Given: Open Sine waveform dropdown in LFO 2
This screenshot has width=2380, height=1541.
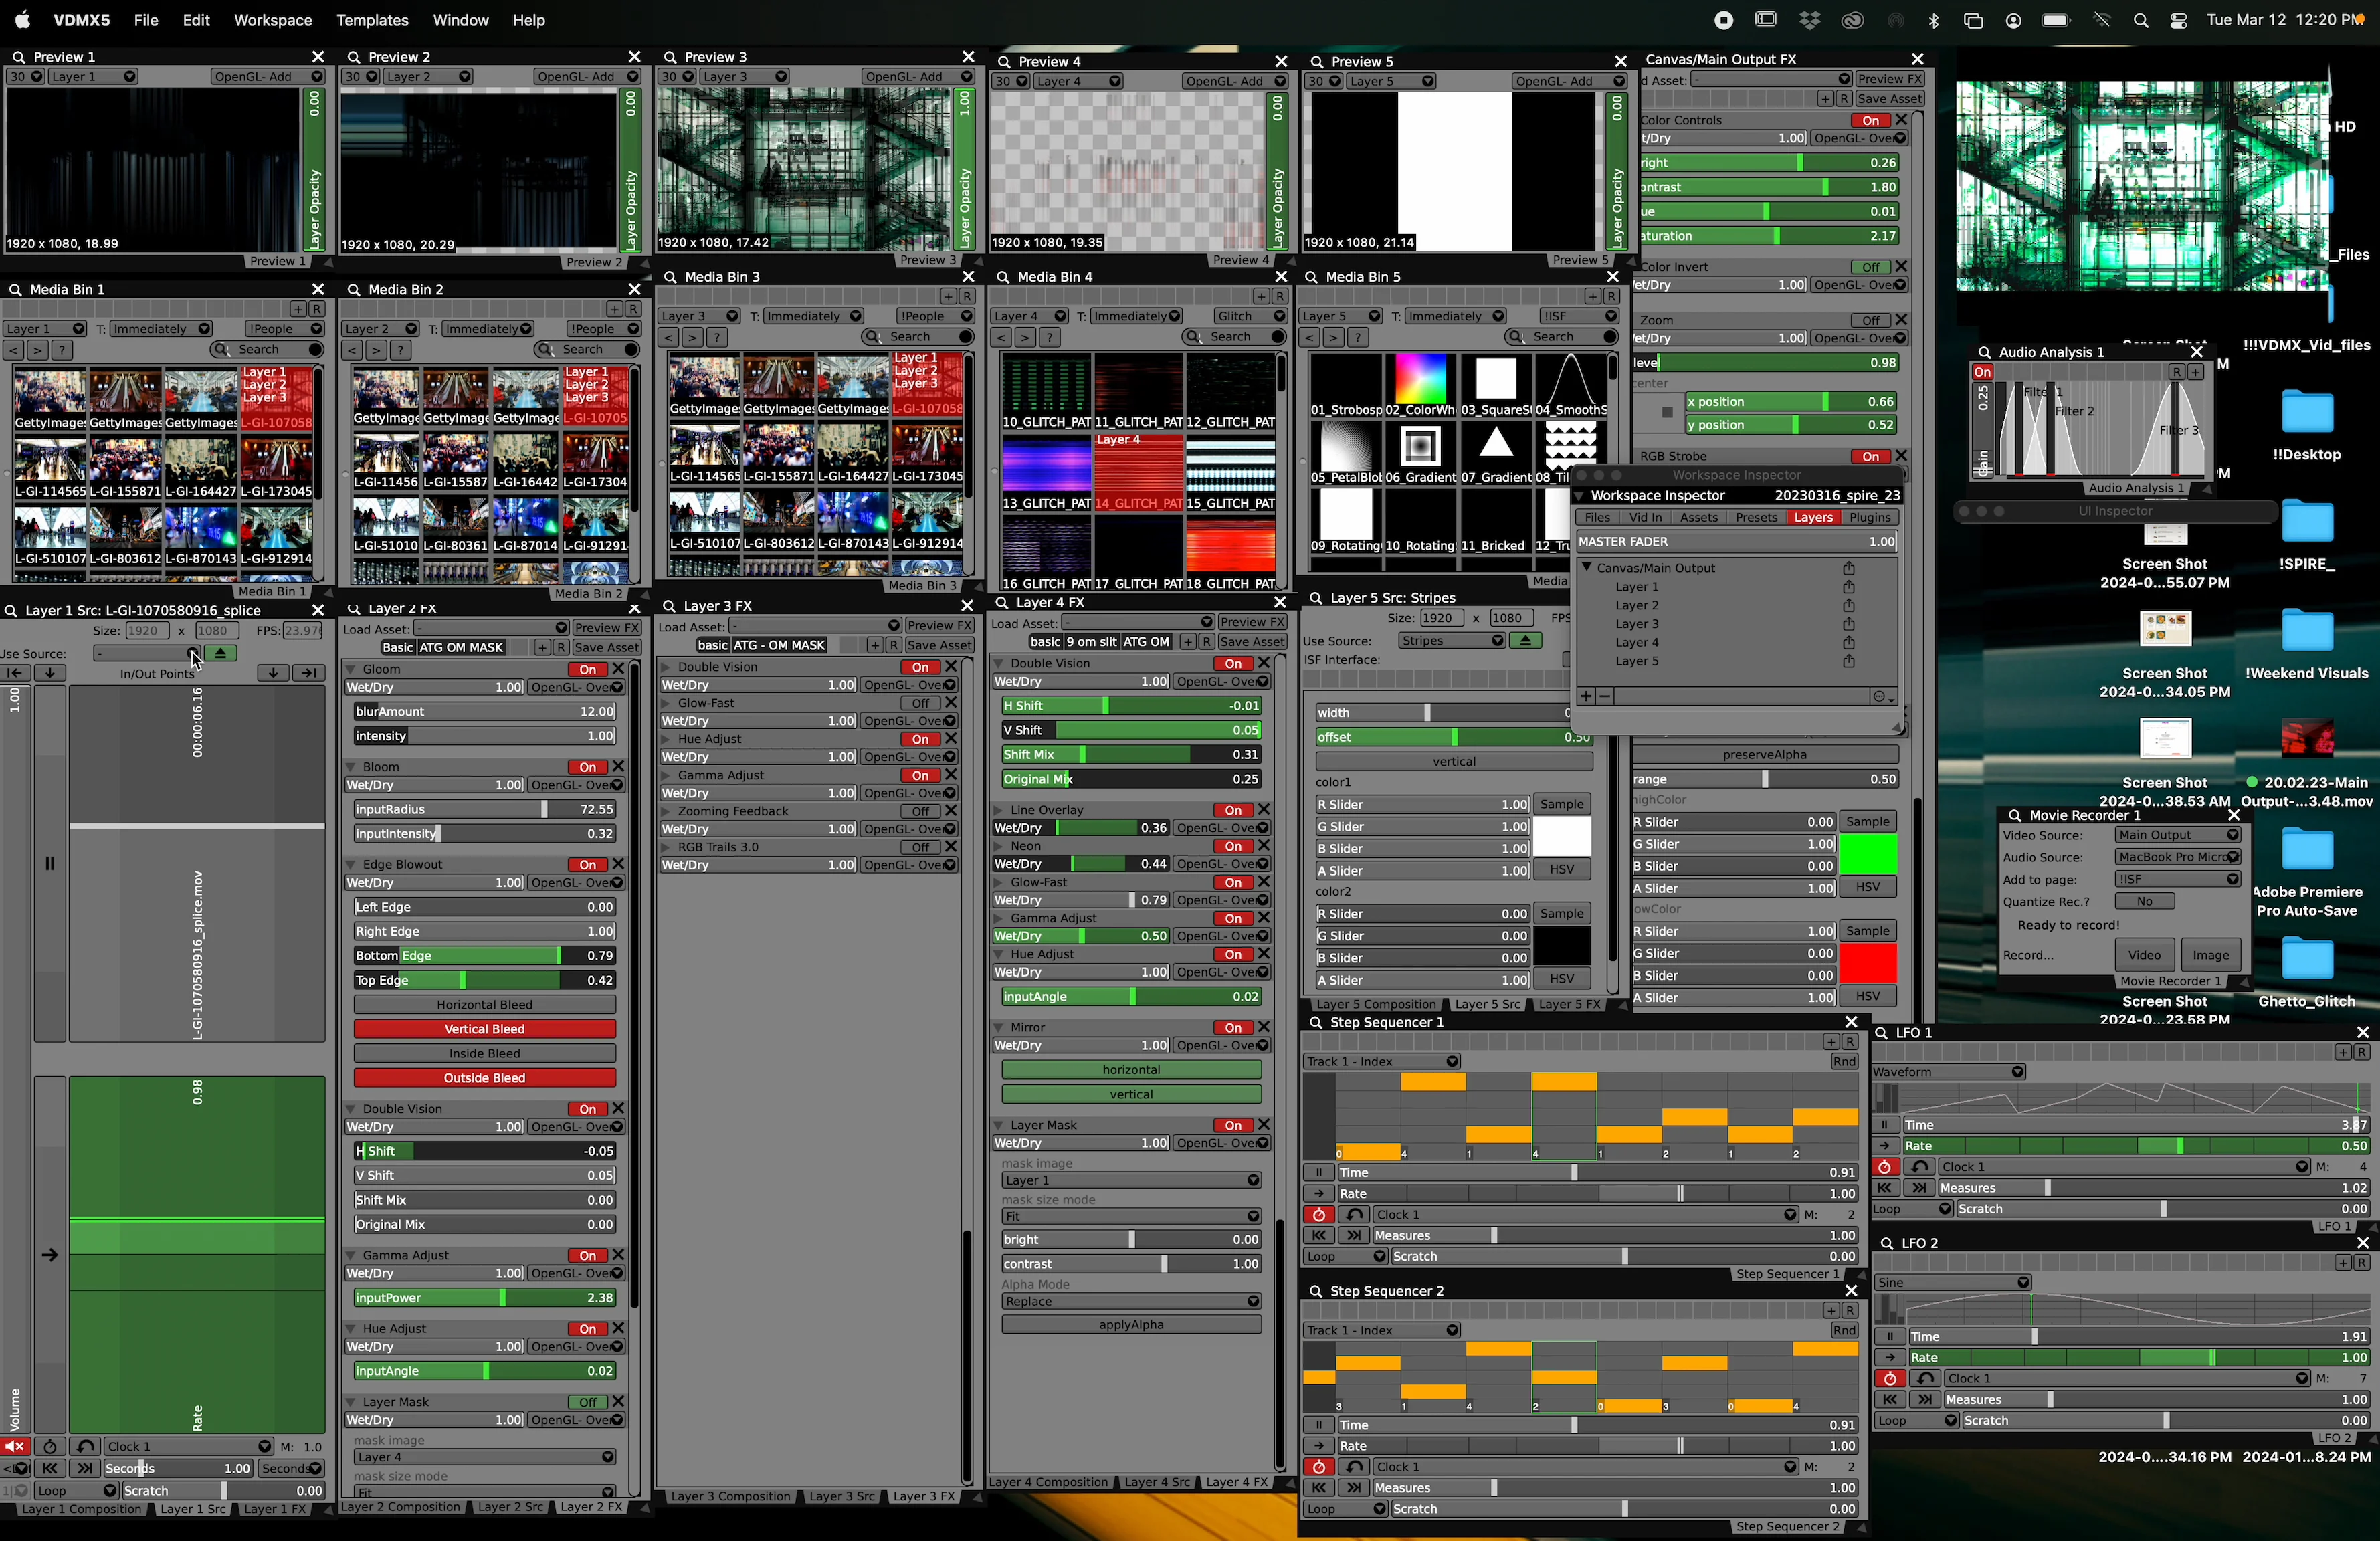Looking at the screenshot, I should tap(1953, 1282).
